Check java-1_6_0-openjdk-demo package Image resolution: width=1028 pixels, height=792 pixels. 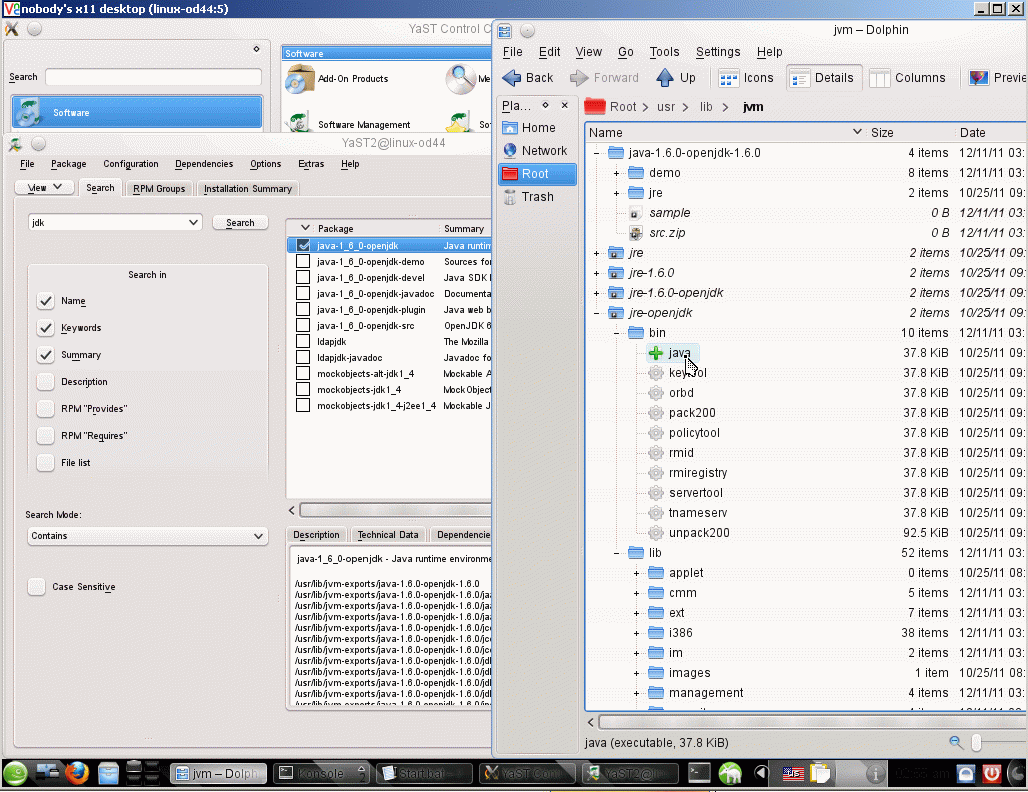[x=303, y=261]
